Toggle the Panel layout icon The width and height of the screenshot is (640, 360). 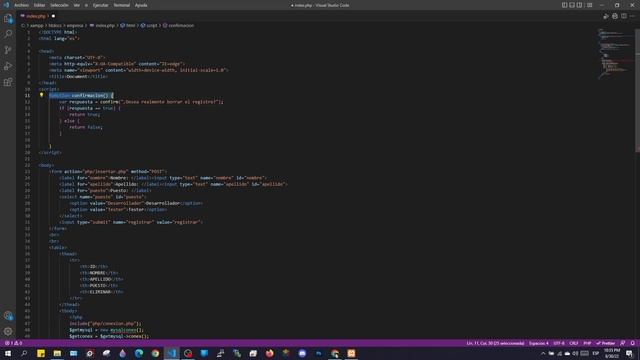click(572, 5)
